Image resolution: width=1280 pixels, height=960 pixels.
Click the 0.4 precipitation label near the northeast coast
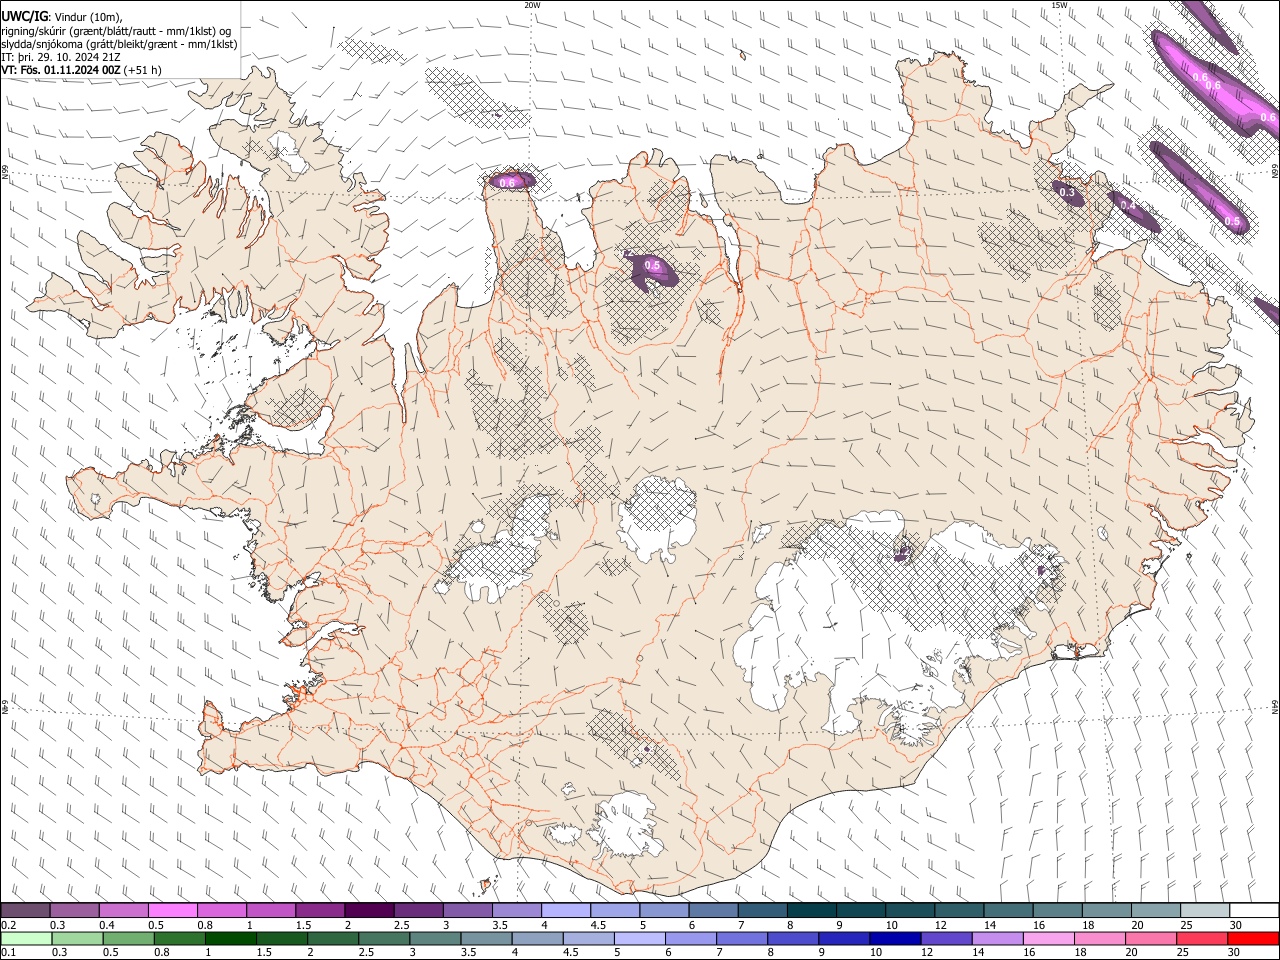click(x=1127, y=205)
